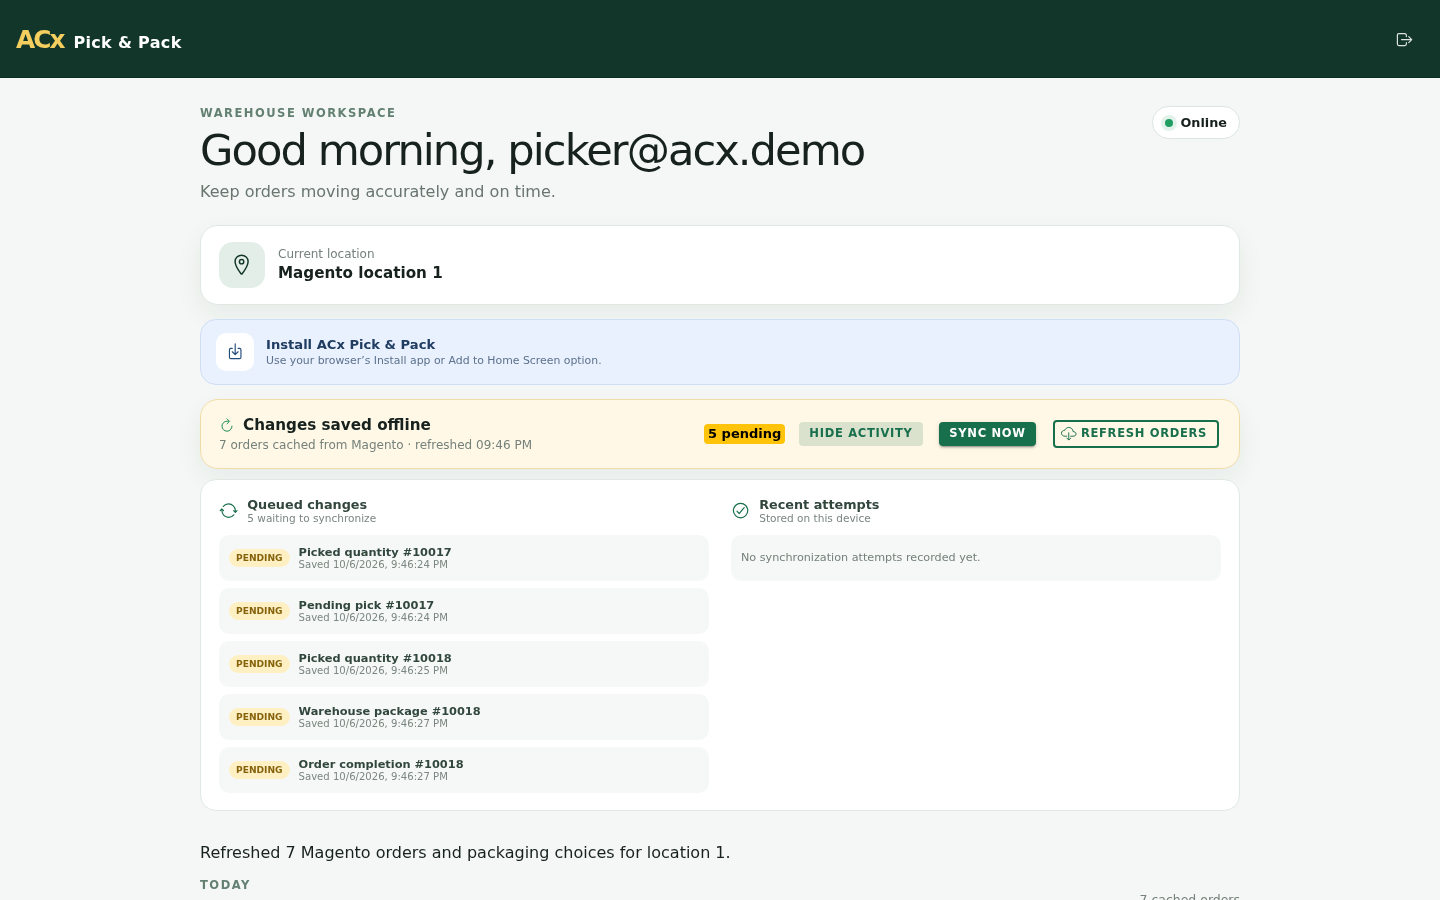Hide the activity panel
Viewport: 1440px width, 900px height.
click(861, 434)
